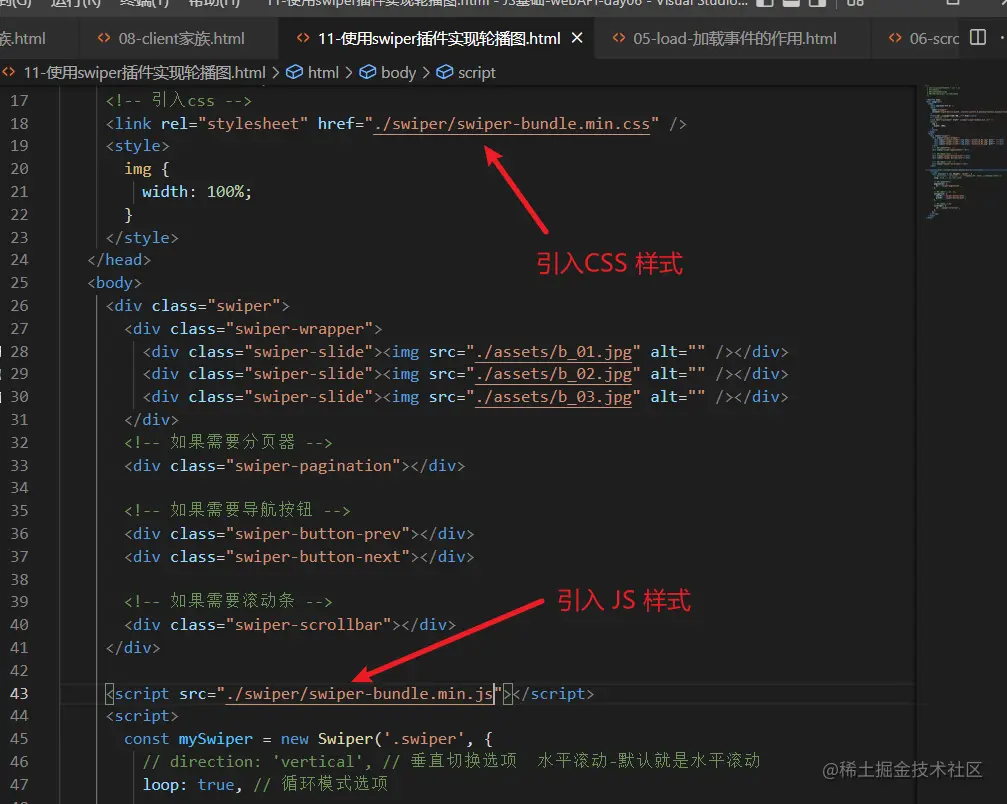Click the closing </head> tag

[x=119, y=260]
